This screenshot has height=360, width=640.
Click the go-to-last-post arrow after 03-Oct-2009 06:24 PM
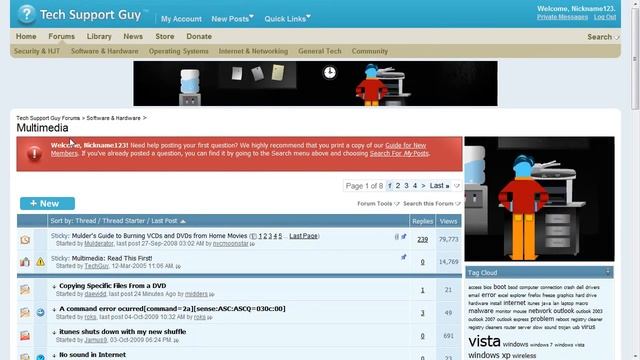pyautogui.click(x=176, y=340)
